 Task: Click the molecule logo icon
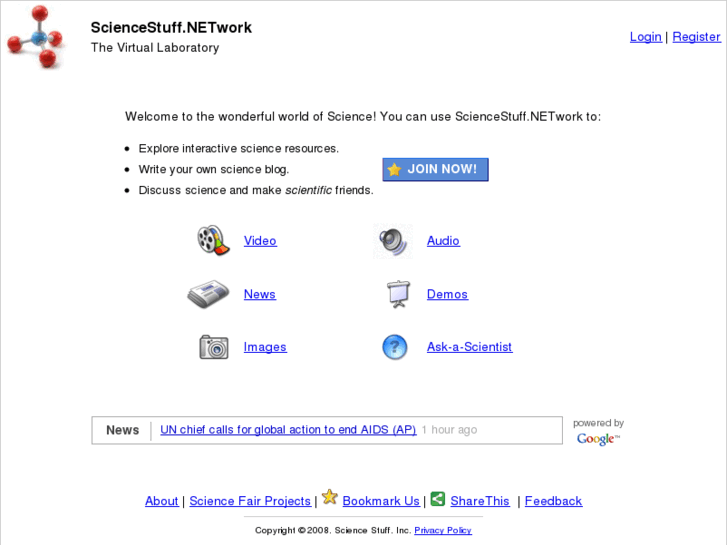click(35, 38)
